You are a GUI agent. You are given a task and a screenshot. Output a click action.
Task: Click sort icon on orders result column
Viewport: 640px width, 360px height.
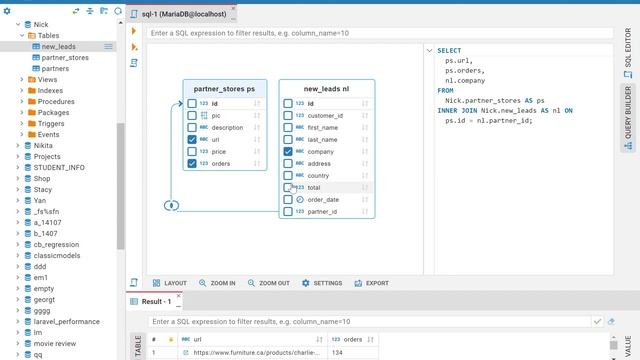(x=370, y=339)
